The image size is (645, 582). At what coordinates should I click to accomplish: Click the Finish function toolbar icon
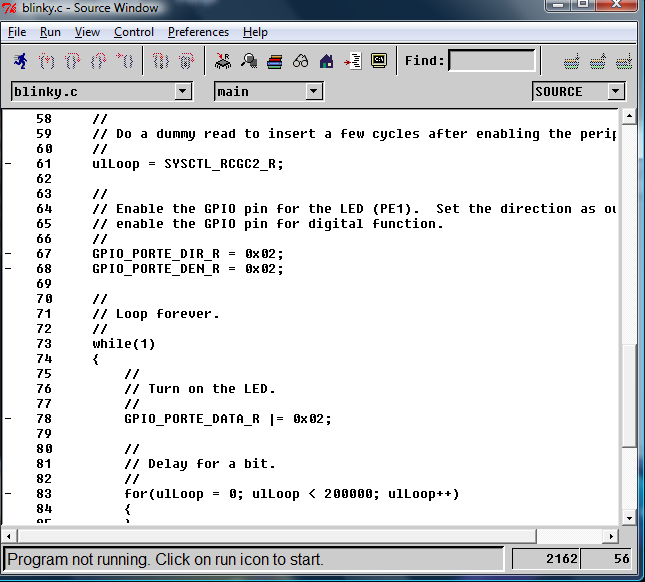[98, 61]
